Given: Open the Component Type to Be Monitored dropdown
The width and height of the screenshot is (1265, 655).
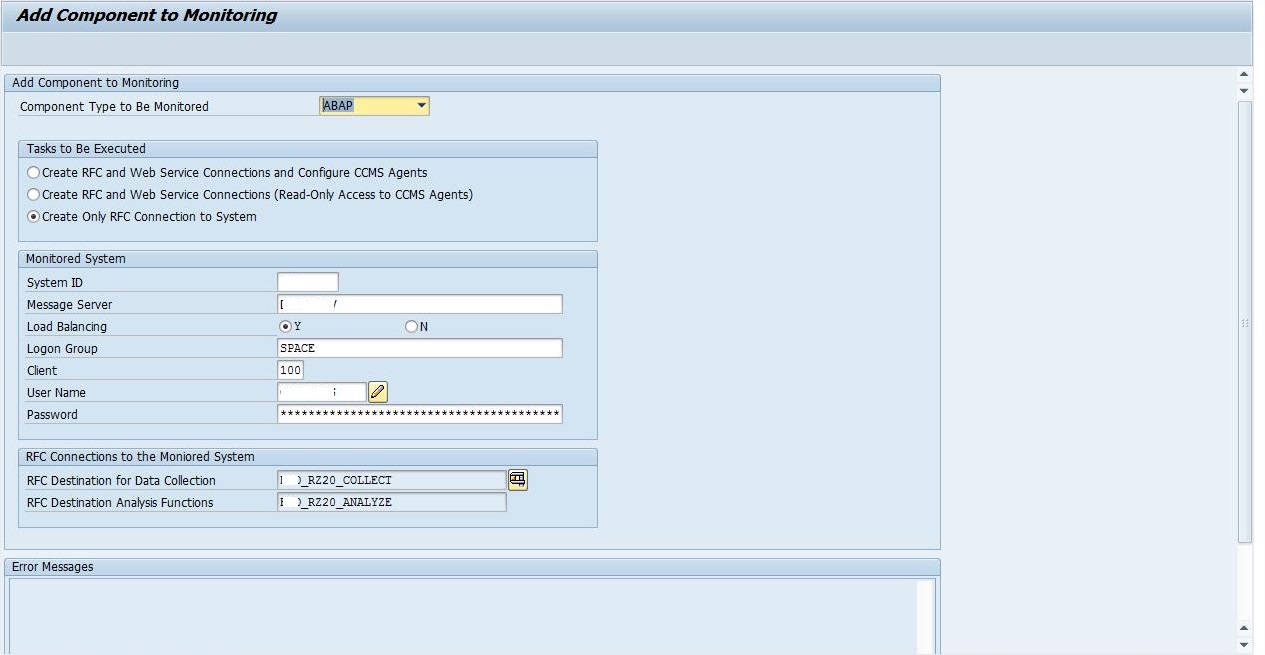Looking at the screenshot, I should pos(421,105).
